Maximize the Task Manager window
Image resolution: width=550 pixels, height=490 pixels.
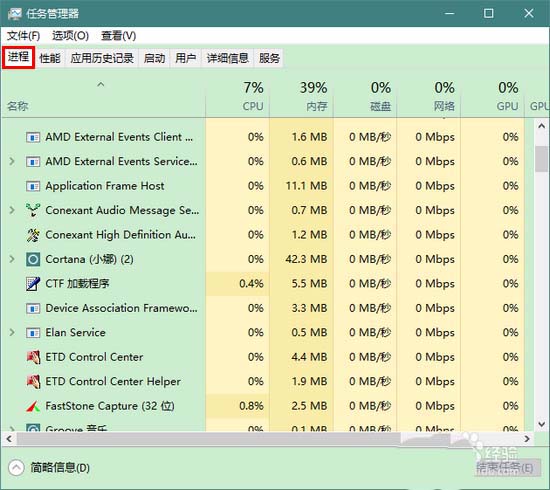click(x=489, y=13)
